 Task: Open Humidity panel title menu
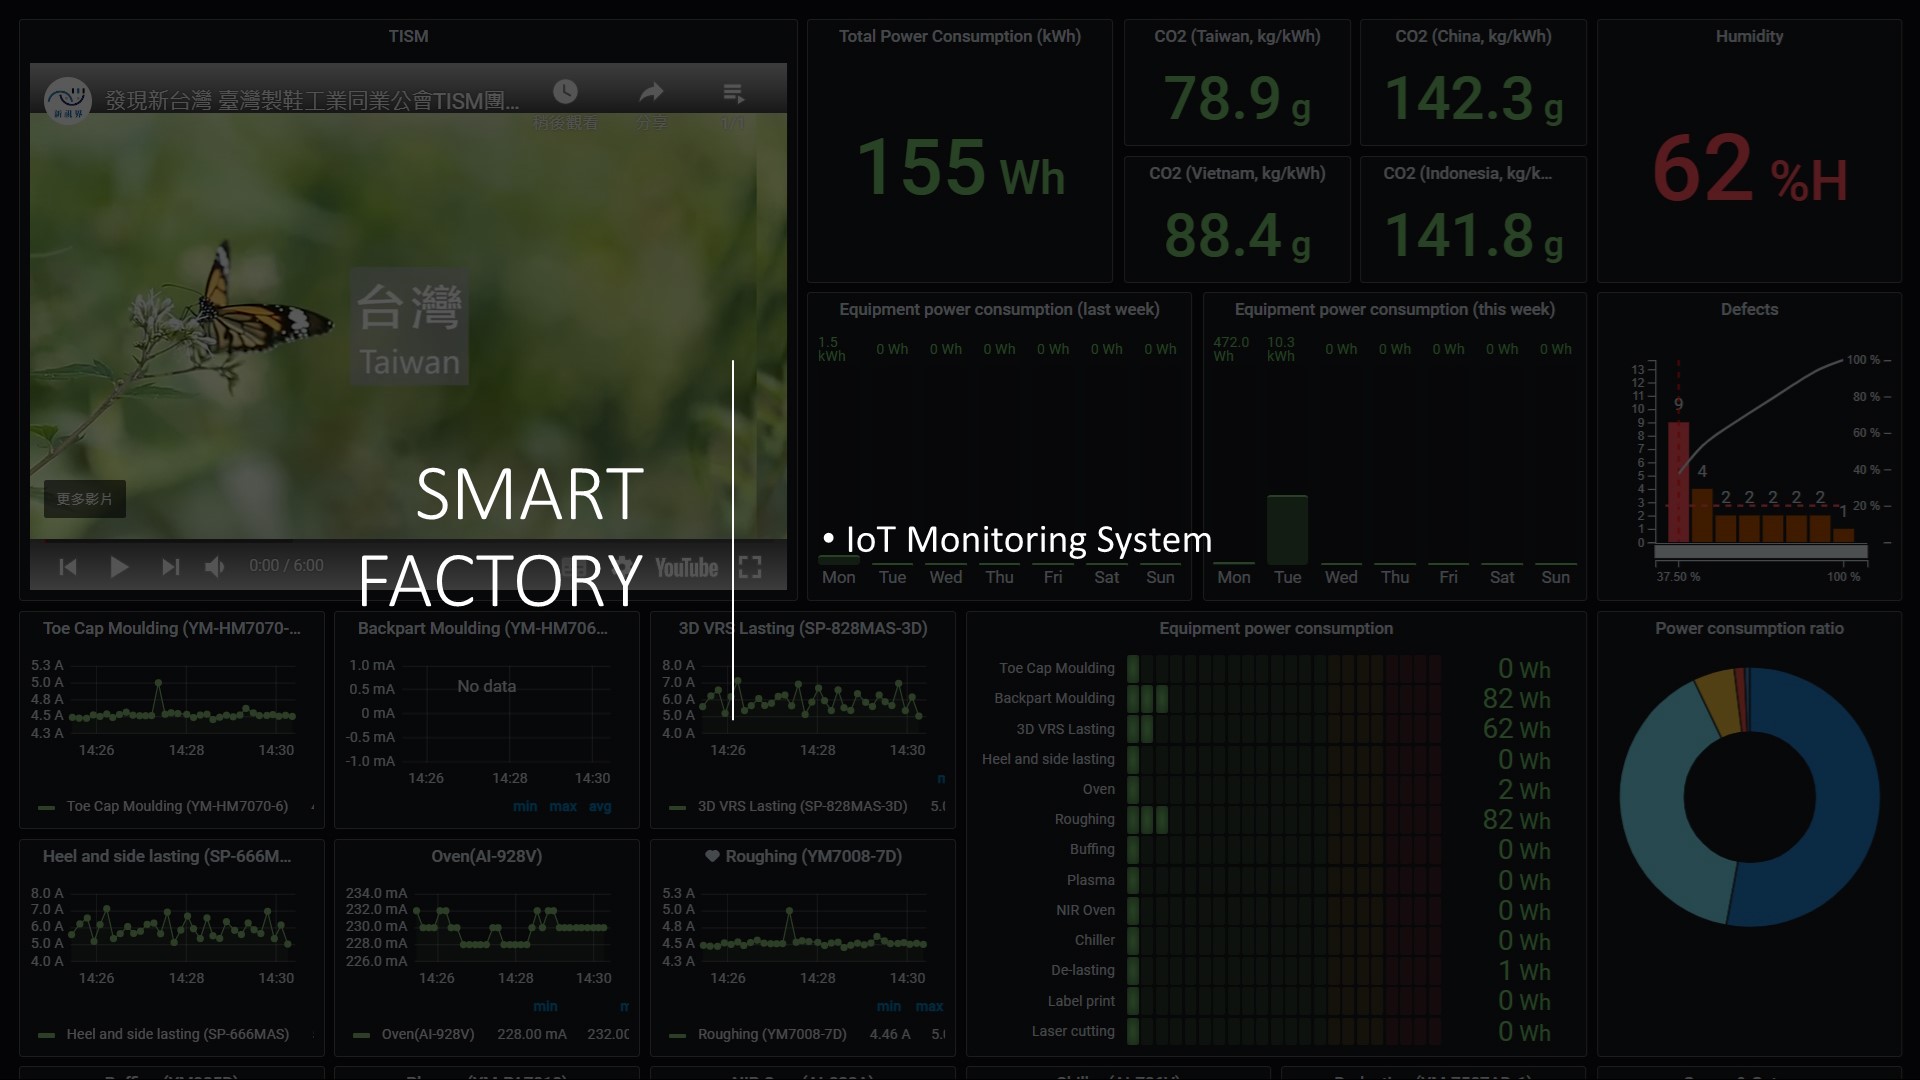1749,37
